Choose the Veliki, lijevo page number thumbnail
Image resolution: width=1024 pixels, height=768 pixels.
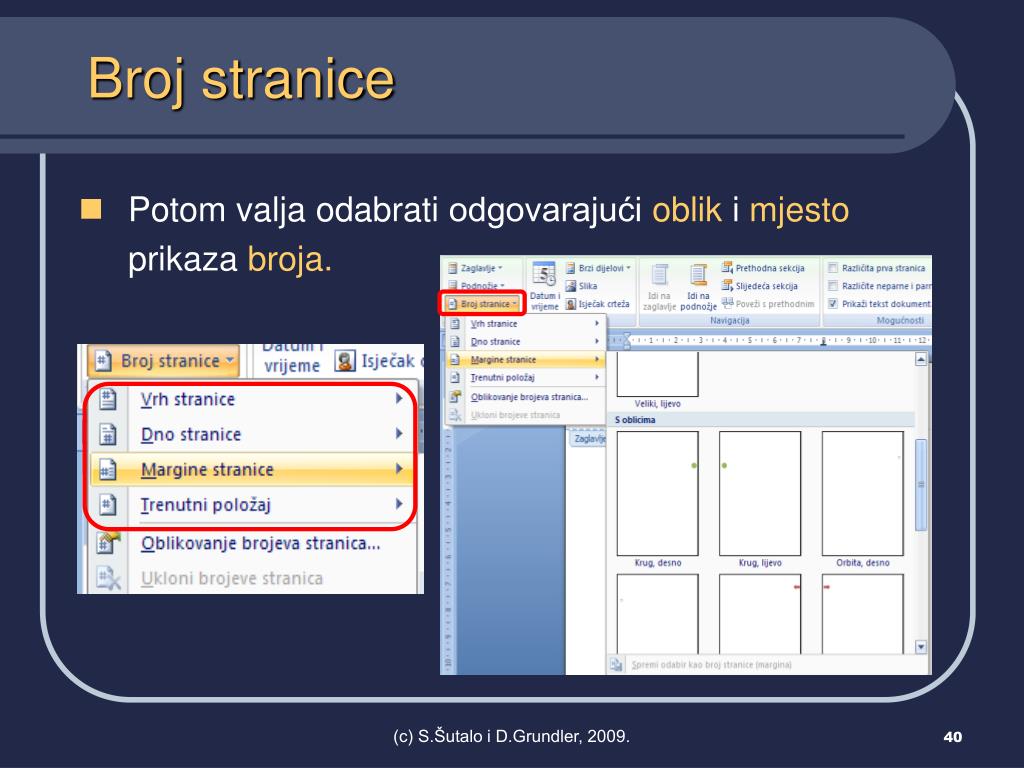(657, 375)
